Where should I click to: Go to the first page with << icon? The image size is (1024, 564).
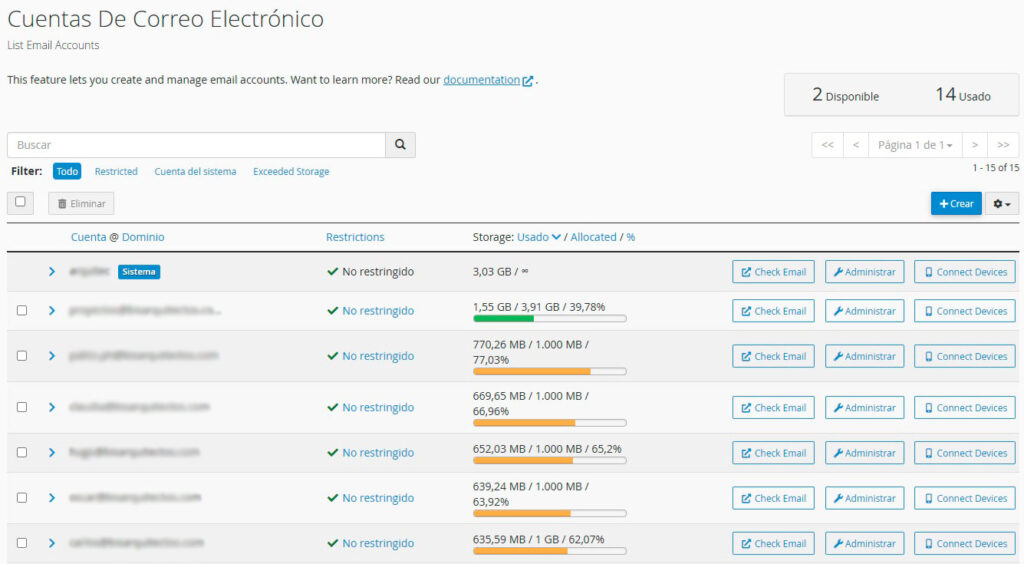pyautogui.click(x=827, y=145)
